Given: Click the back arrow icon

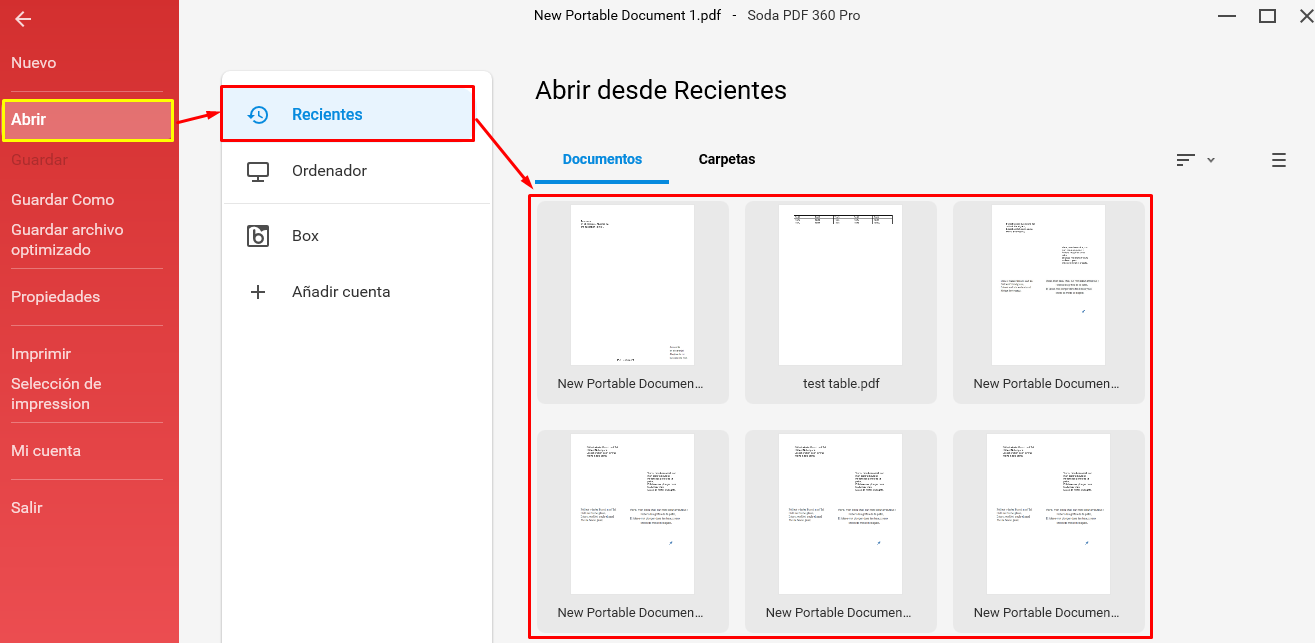Looking at the screenshot, I should point(23,19).
